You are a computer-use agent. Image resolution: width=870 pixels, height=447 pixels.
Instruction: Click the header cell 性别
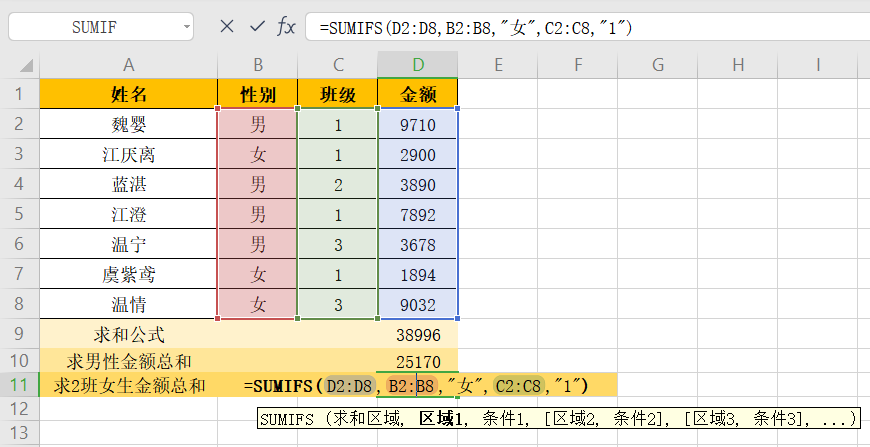pos(257,94)
